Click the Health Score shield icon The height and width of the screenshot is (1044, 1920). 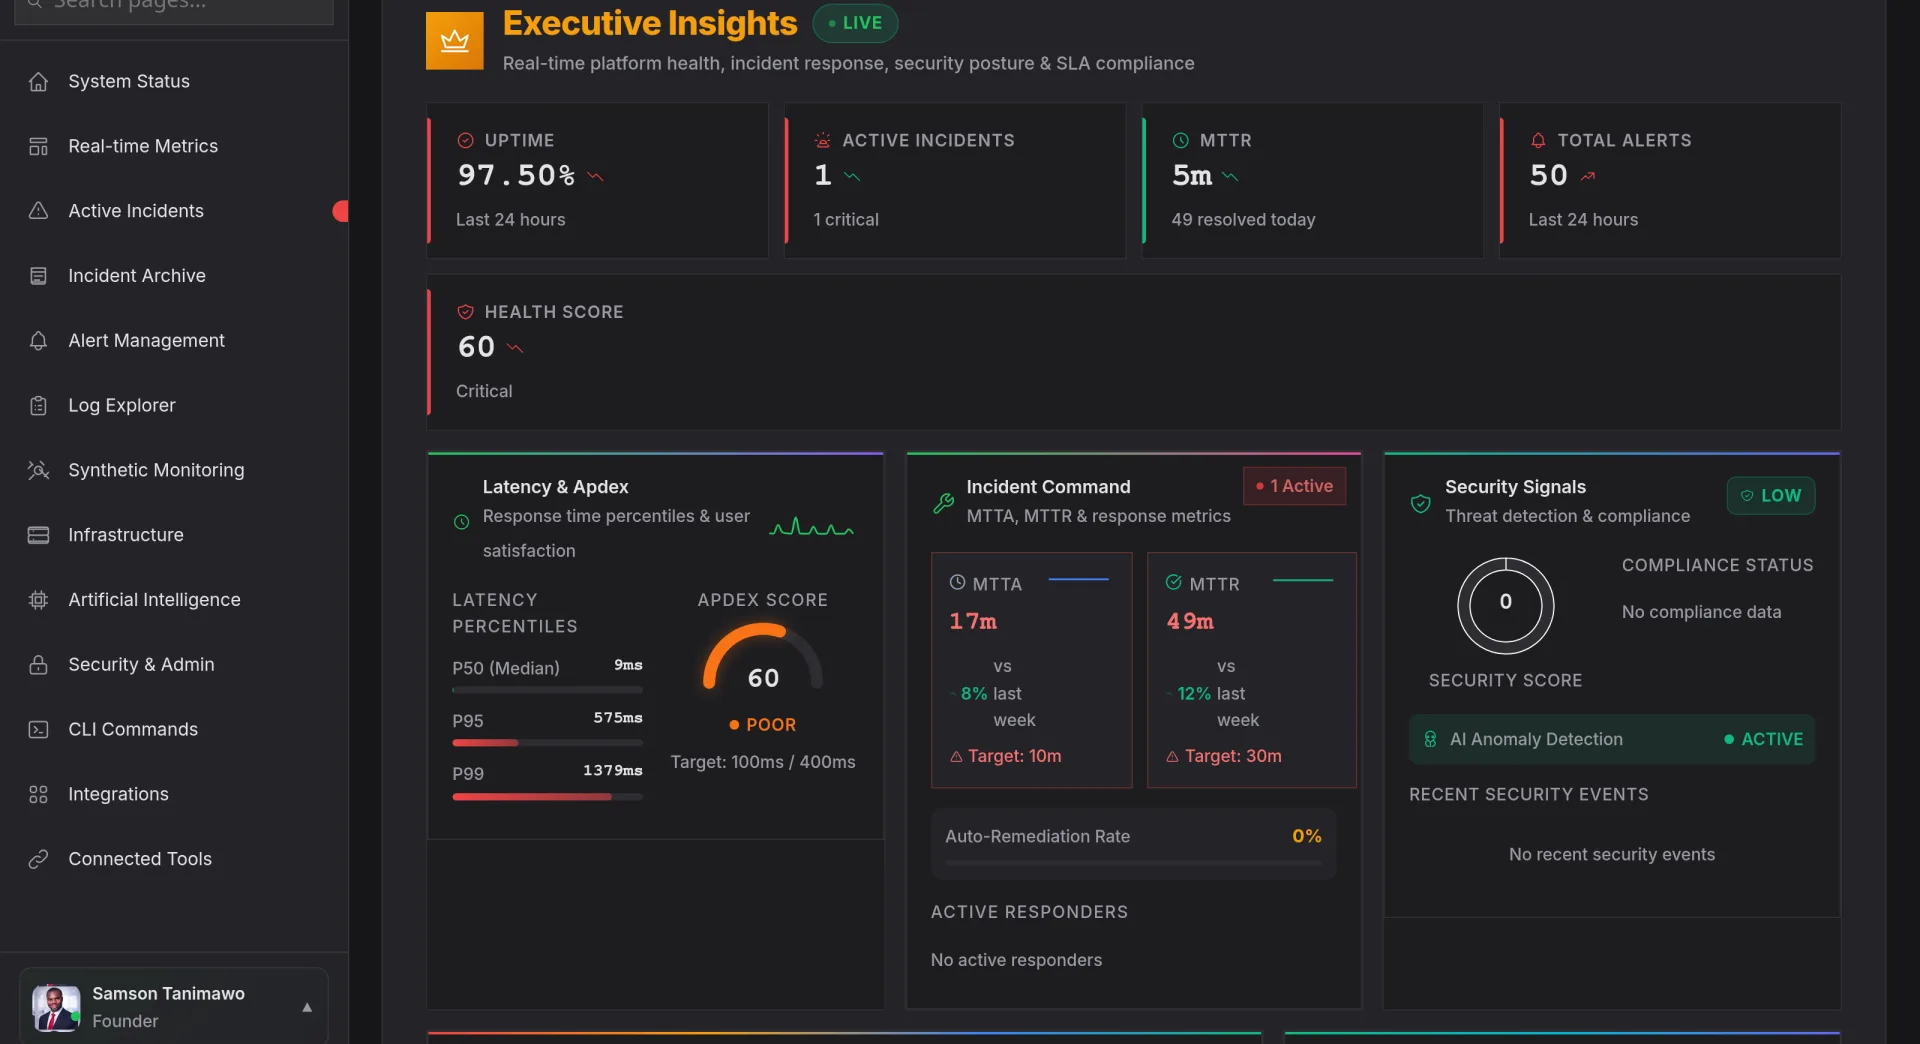465,312
